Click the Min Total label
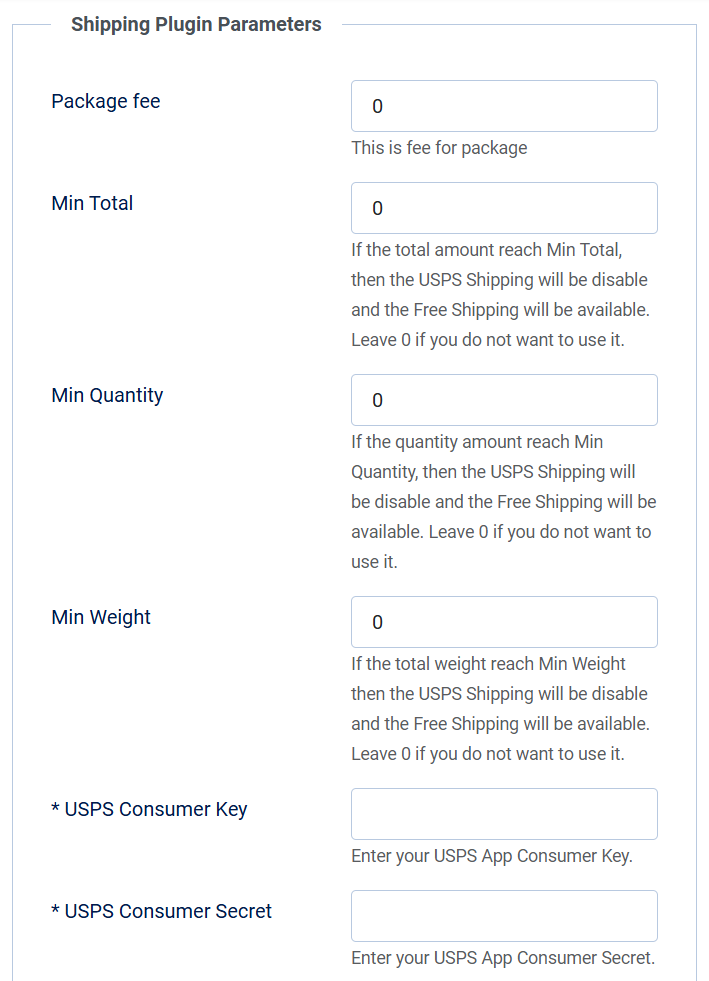Viewport: 709px width, 981px height. tap(92, 203)
